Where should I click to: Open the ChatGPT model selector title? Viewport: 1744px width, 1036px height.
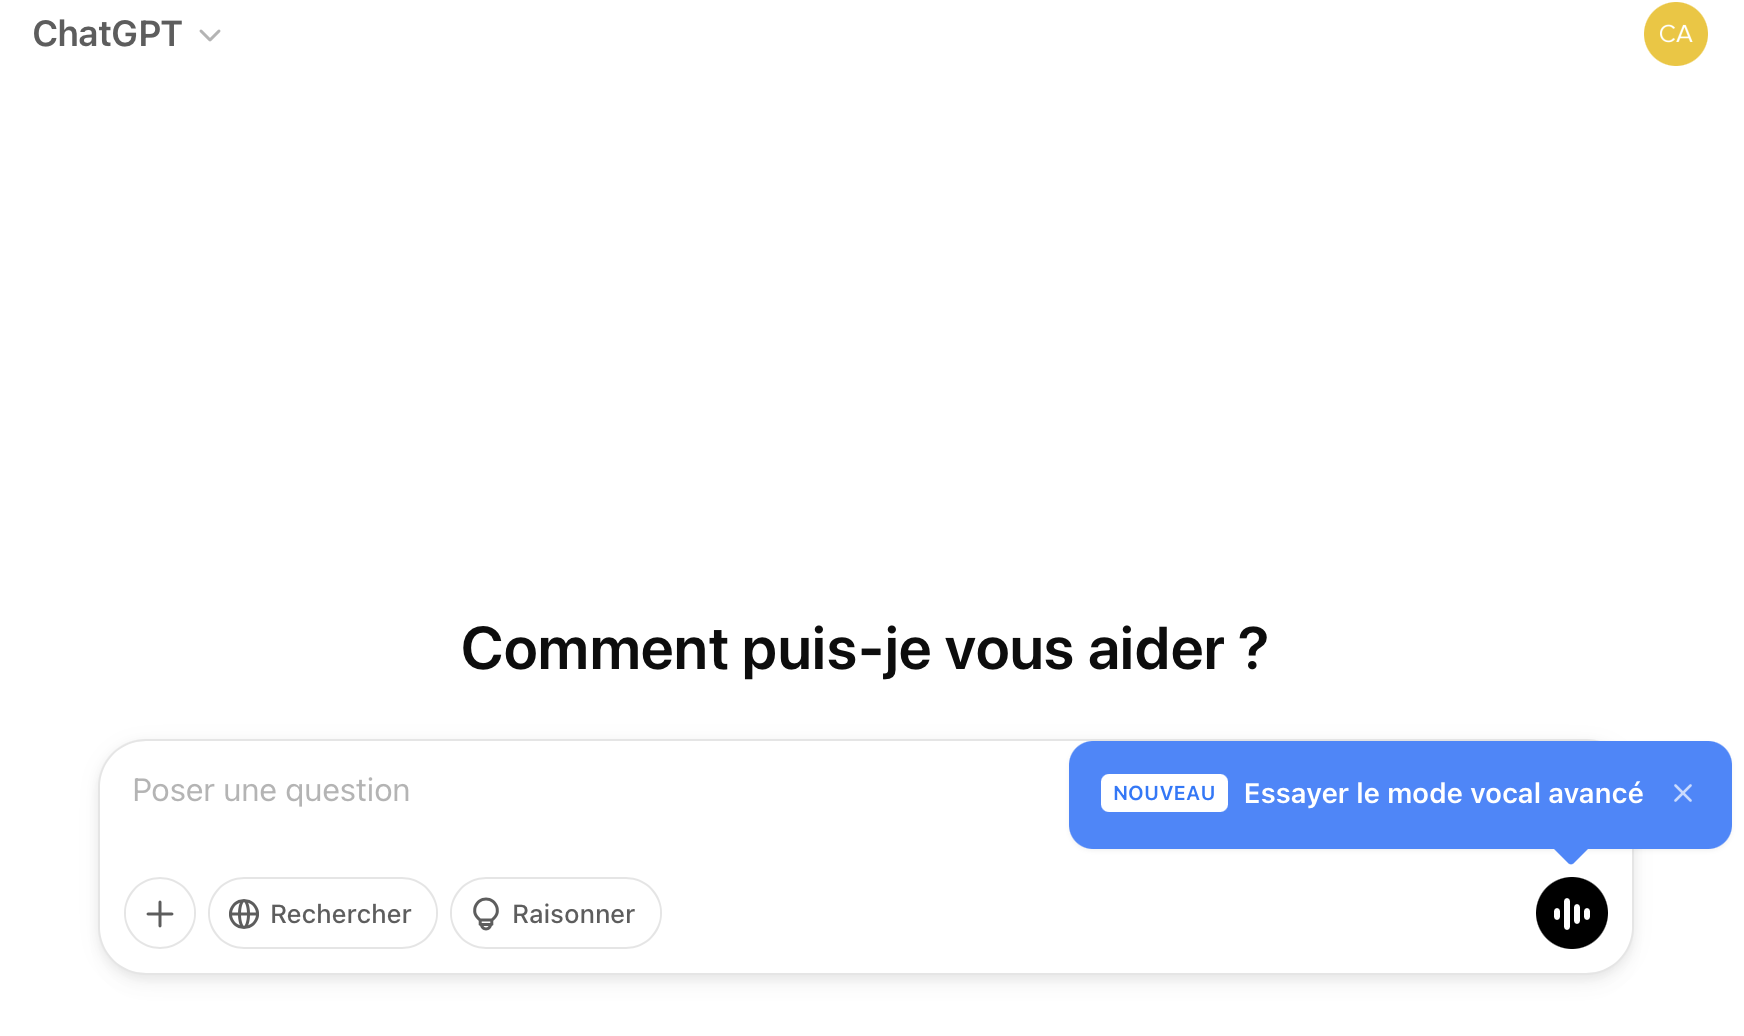click(108, 34)
